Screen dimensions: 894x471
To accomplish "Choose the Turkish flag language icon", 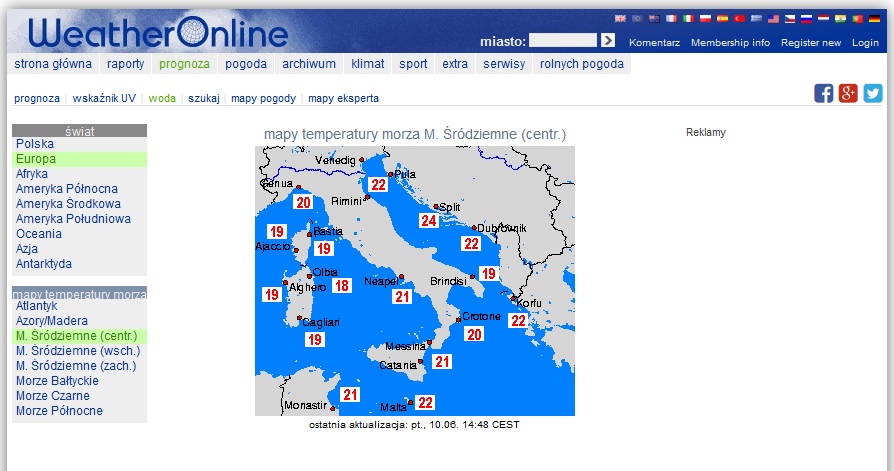I will (x=739, y=18).
